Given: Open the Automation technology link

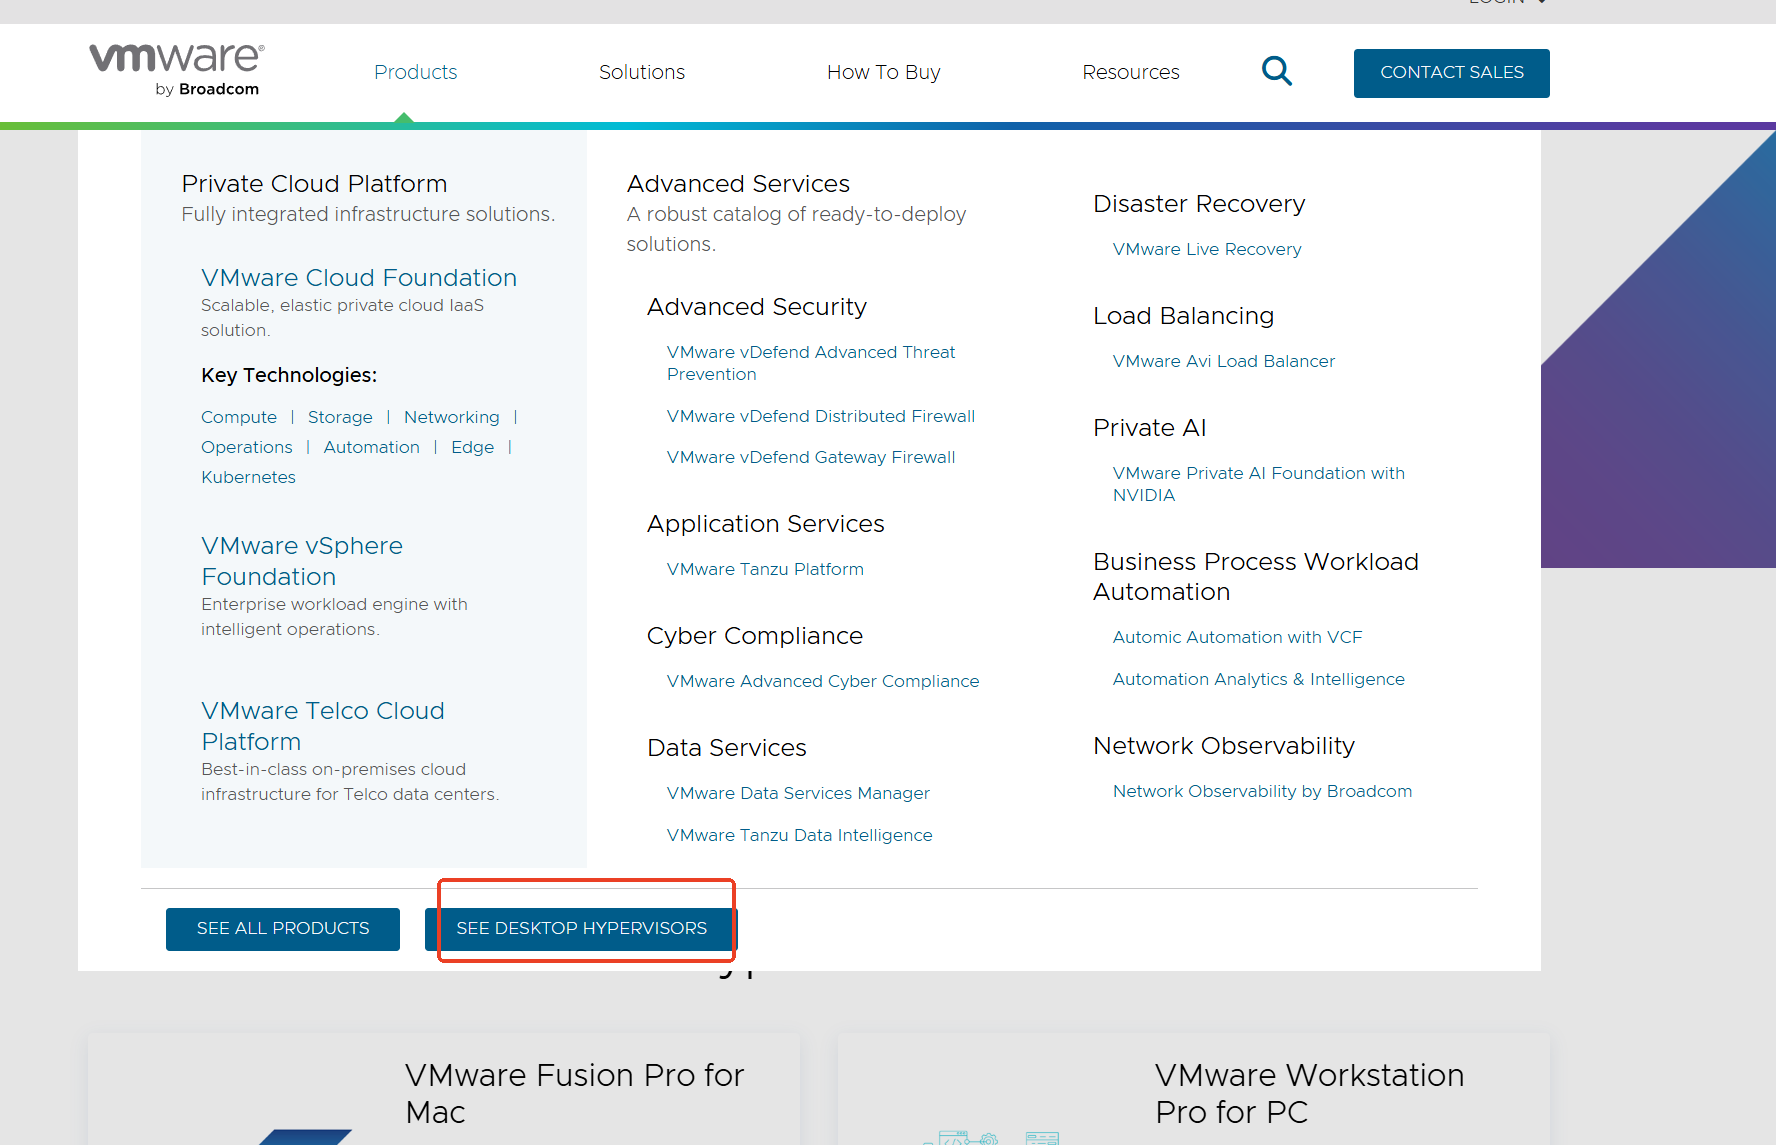Looking at the screenshot, I should coord(372,447).
